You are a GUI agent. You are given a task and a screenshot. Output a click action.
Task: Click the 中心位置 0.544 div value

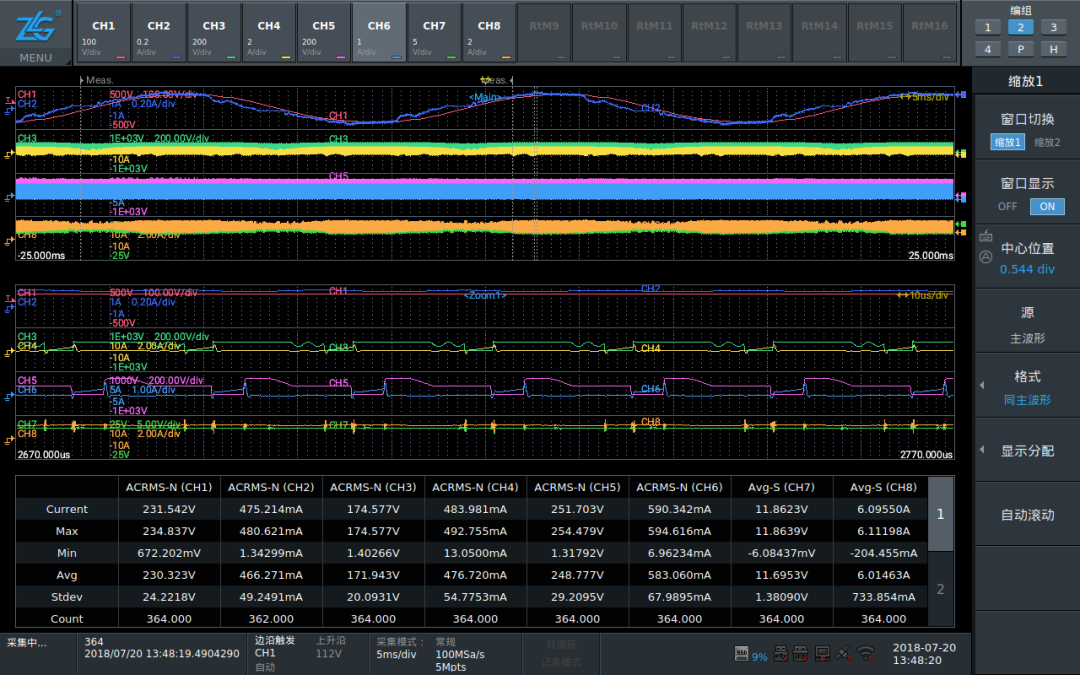pyautogui.click(x=1027, y=269)
